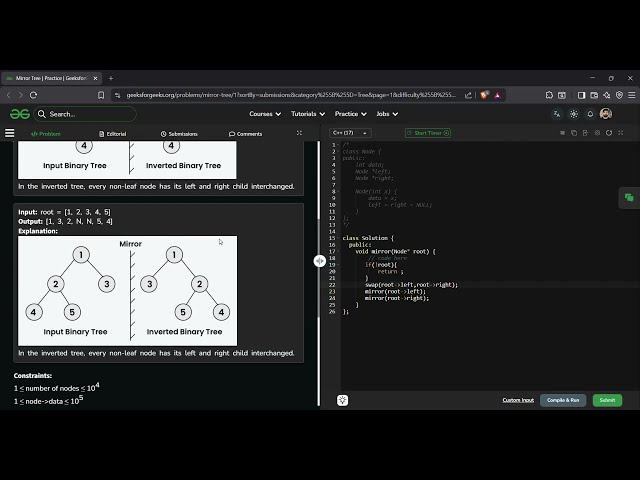
Task: Click the Custom Input link
Action: 518,400
